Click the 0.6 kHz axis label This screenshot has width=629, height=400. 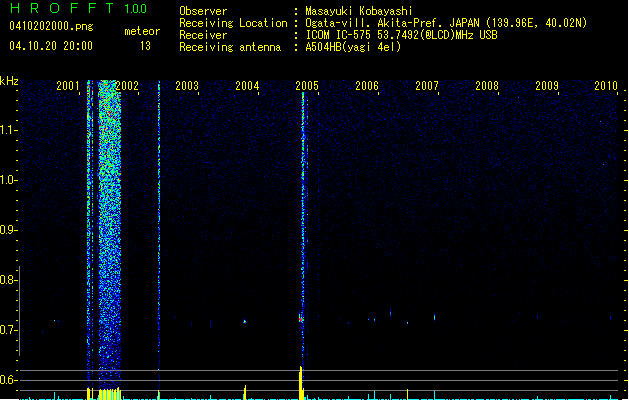[8, 380]
